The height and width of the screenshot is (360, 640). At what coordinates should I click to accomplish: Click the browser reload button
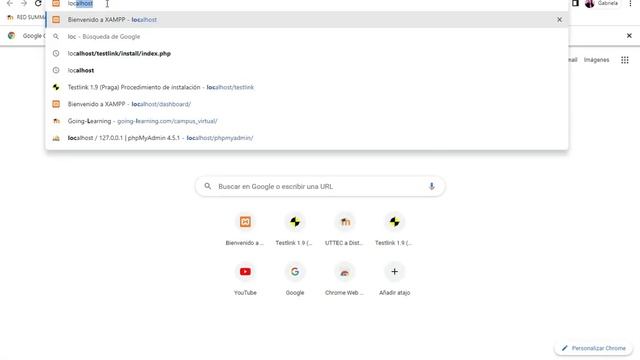[x=38, y=3]
